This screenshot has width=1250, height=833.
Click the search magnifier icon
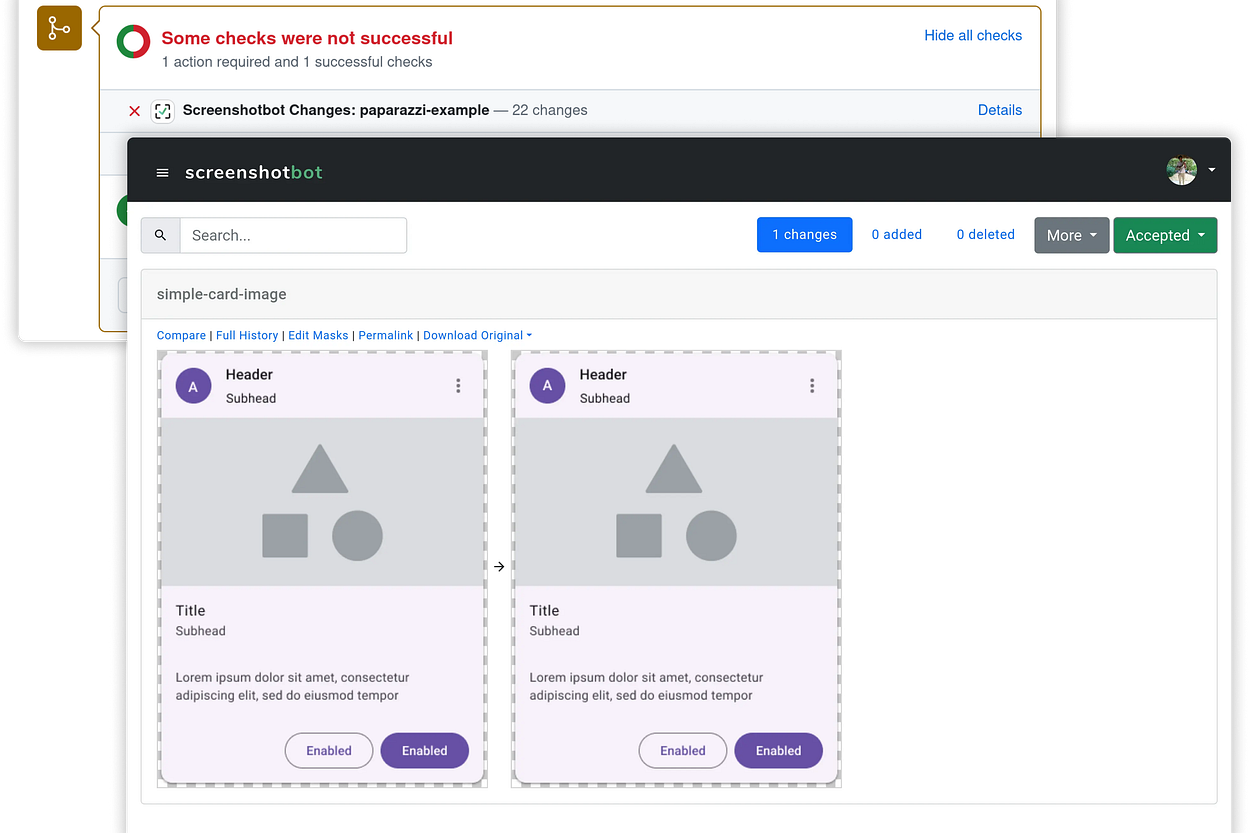click(160, 235)
